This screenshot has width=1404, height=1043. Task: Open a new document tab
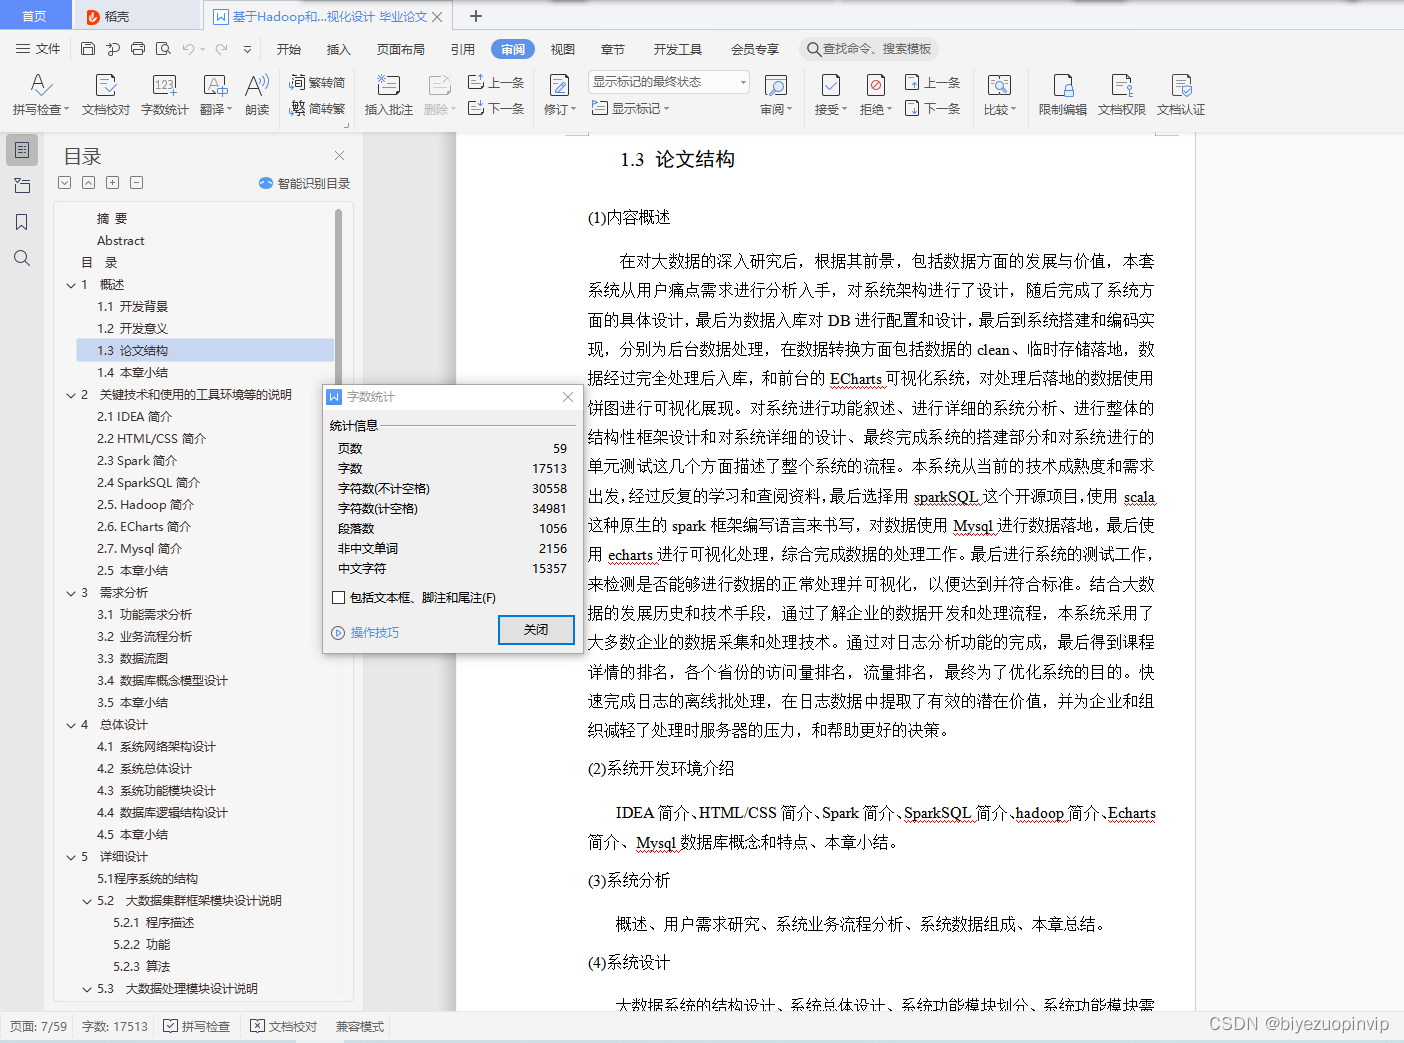[476, 16]
